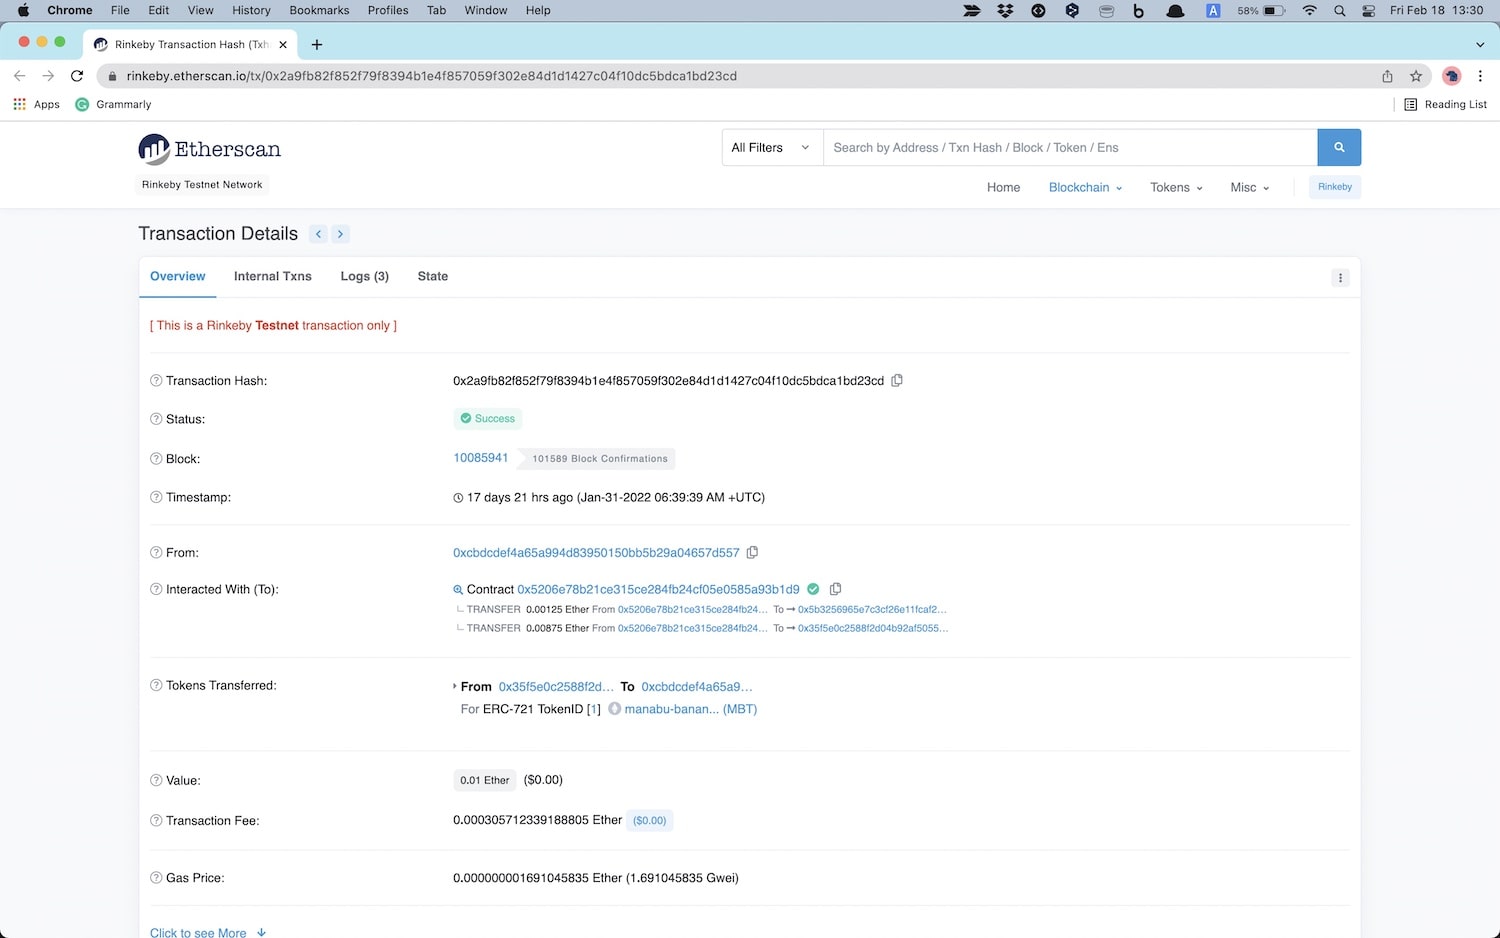Click the Chrome address bar URL
1500x938 pixels.
pyautogui.click(x=431, y=76)
